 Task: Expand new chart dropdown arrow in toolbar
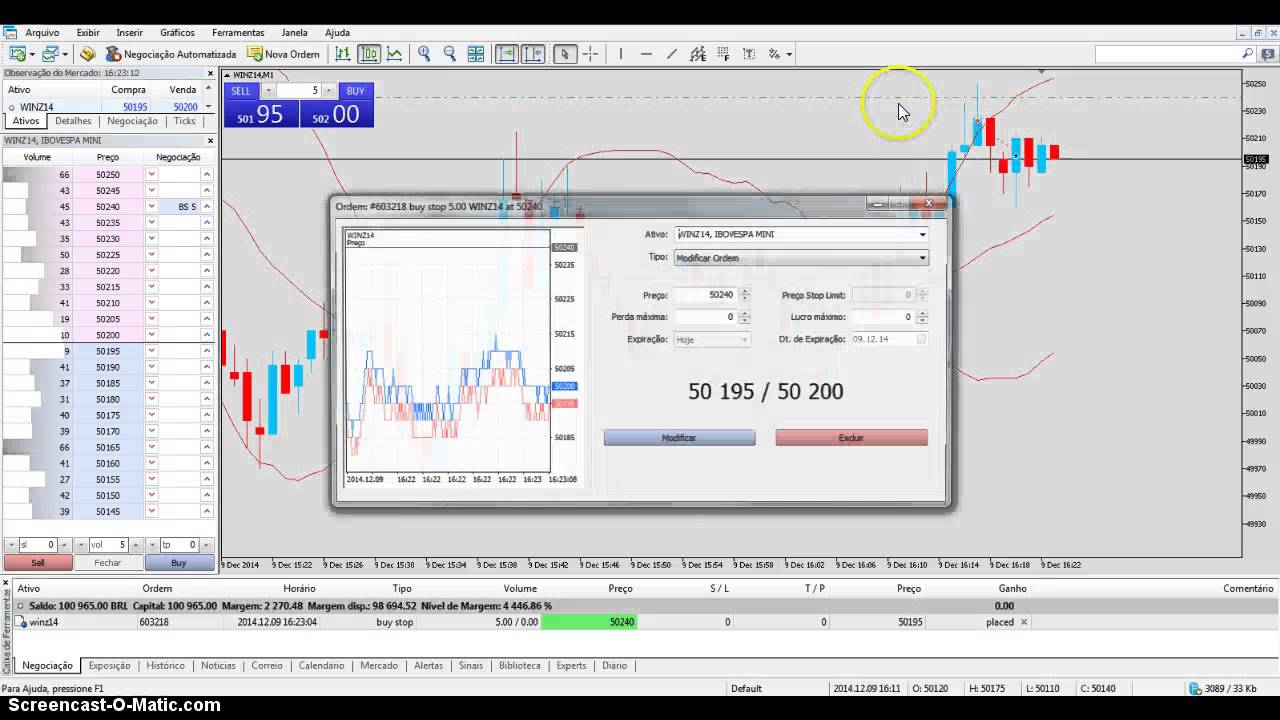coord(32,54)
